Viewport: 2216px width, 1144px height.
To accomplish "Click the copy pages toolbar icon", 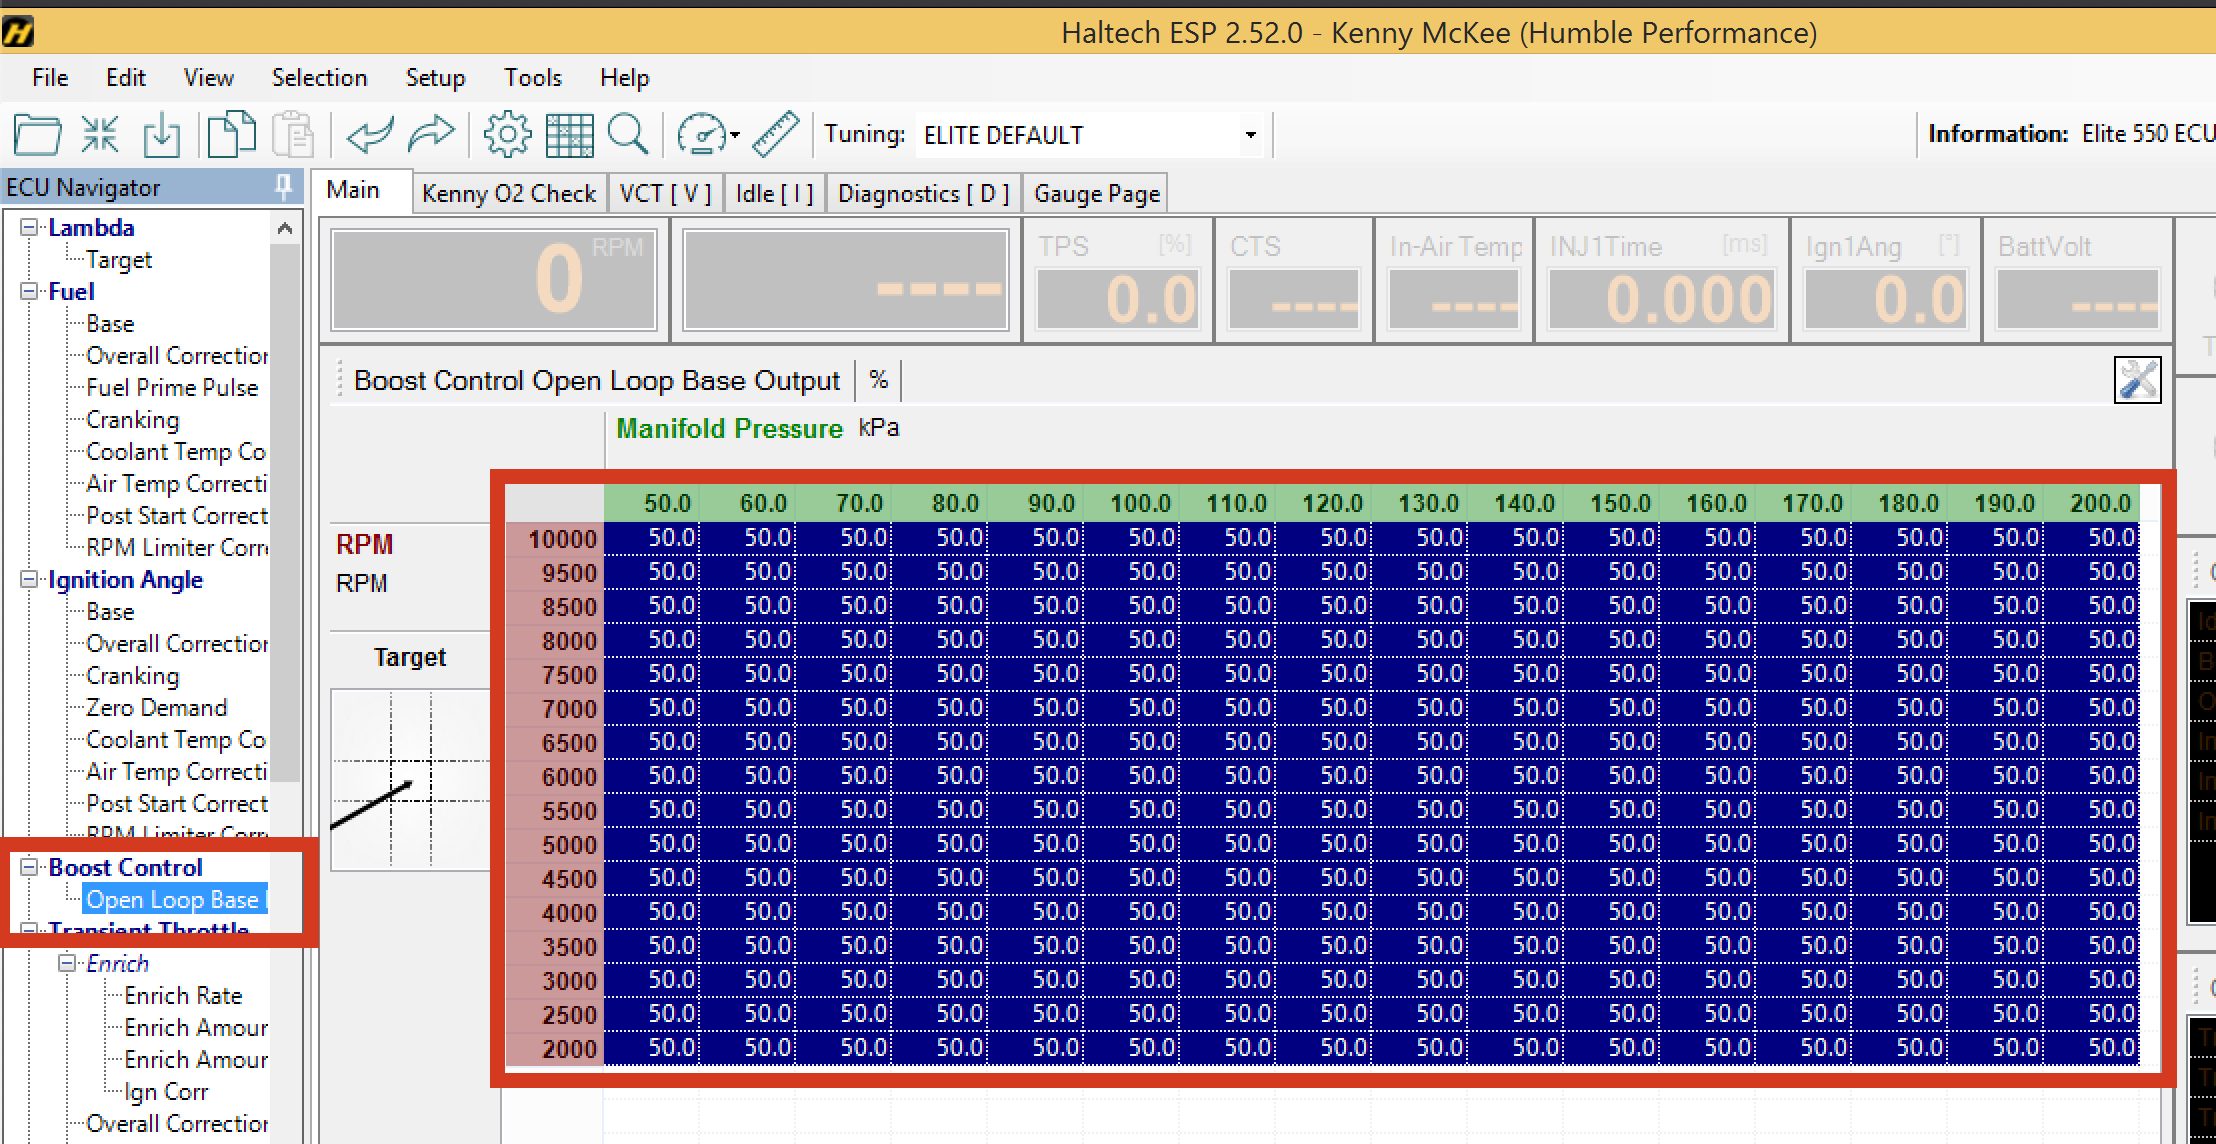I will pyautogui.click(x=231, y=134).
